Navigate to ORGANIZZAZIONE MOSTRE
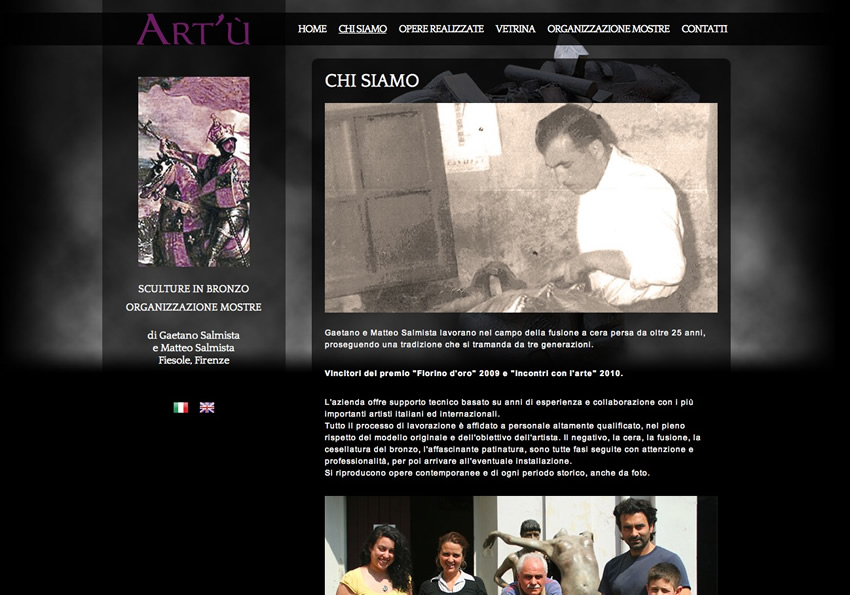Screen dimensions: 850x595 click(608, 29)
